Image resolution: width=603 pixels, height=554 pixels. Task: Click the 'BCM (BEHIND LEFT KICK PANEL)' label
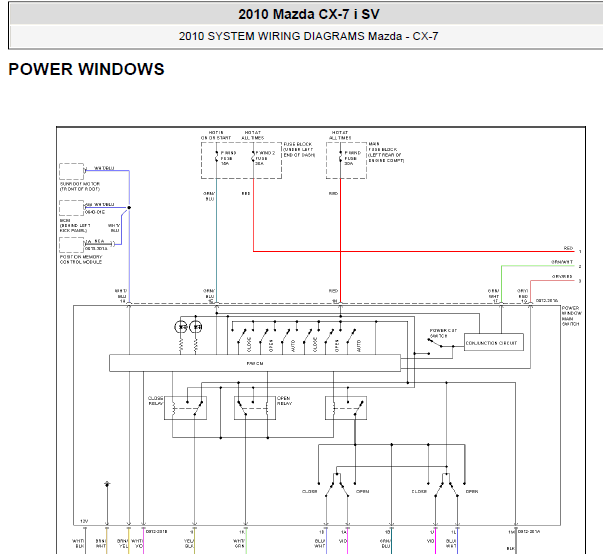75,226
